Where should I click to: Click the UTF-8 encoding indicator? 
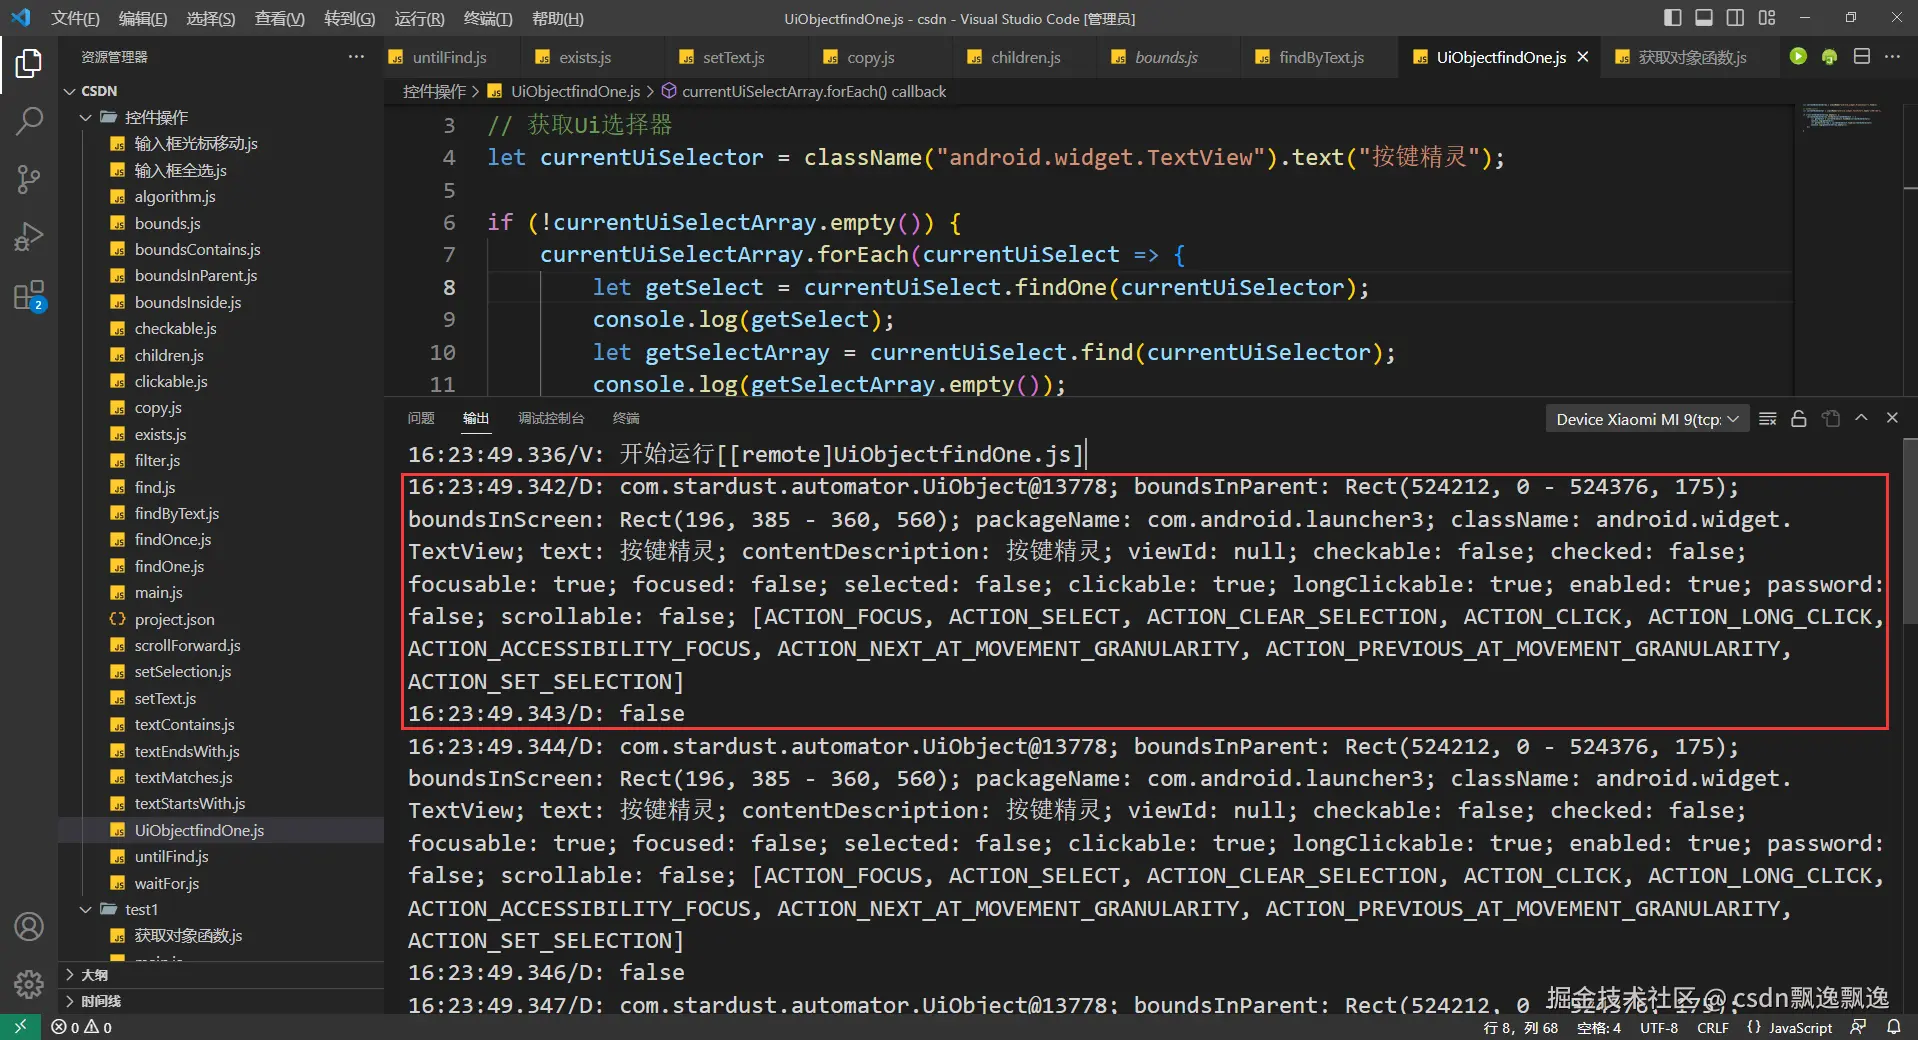(x=1658, y=1027)
